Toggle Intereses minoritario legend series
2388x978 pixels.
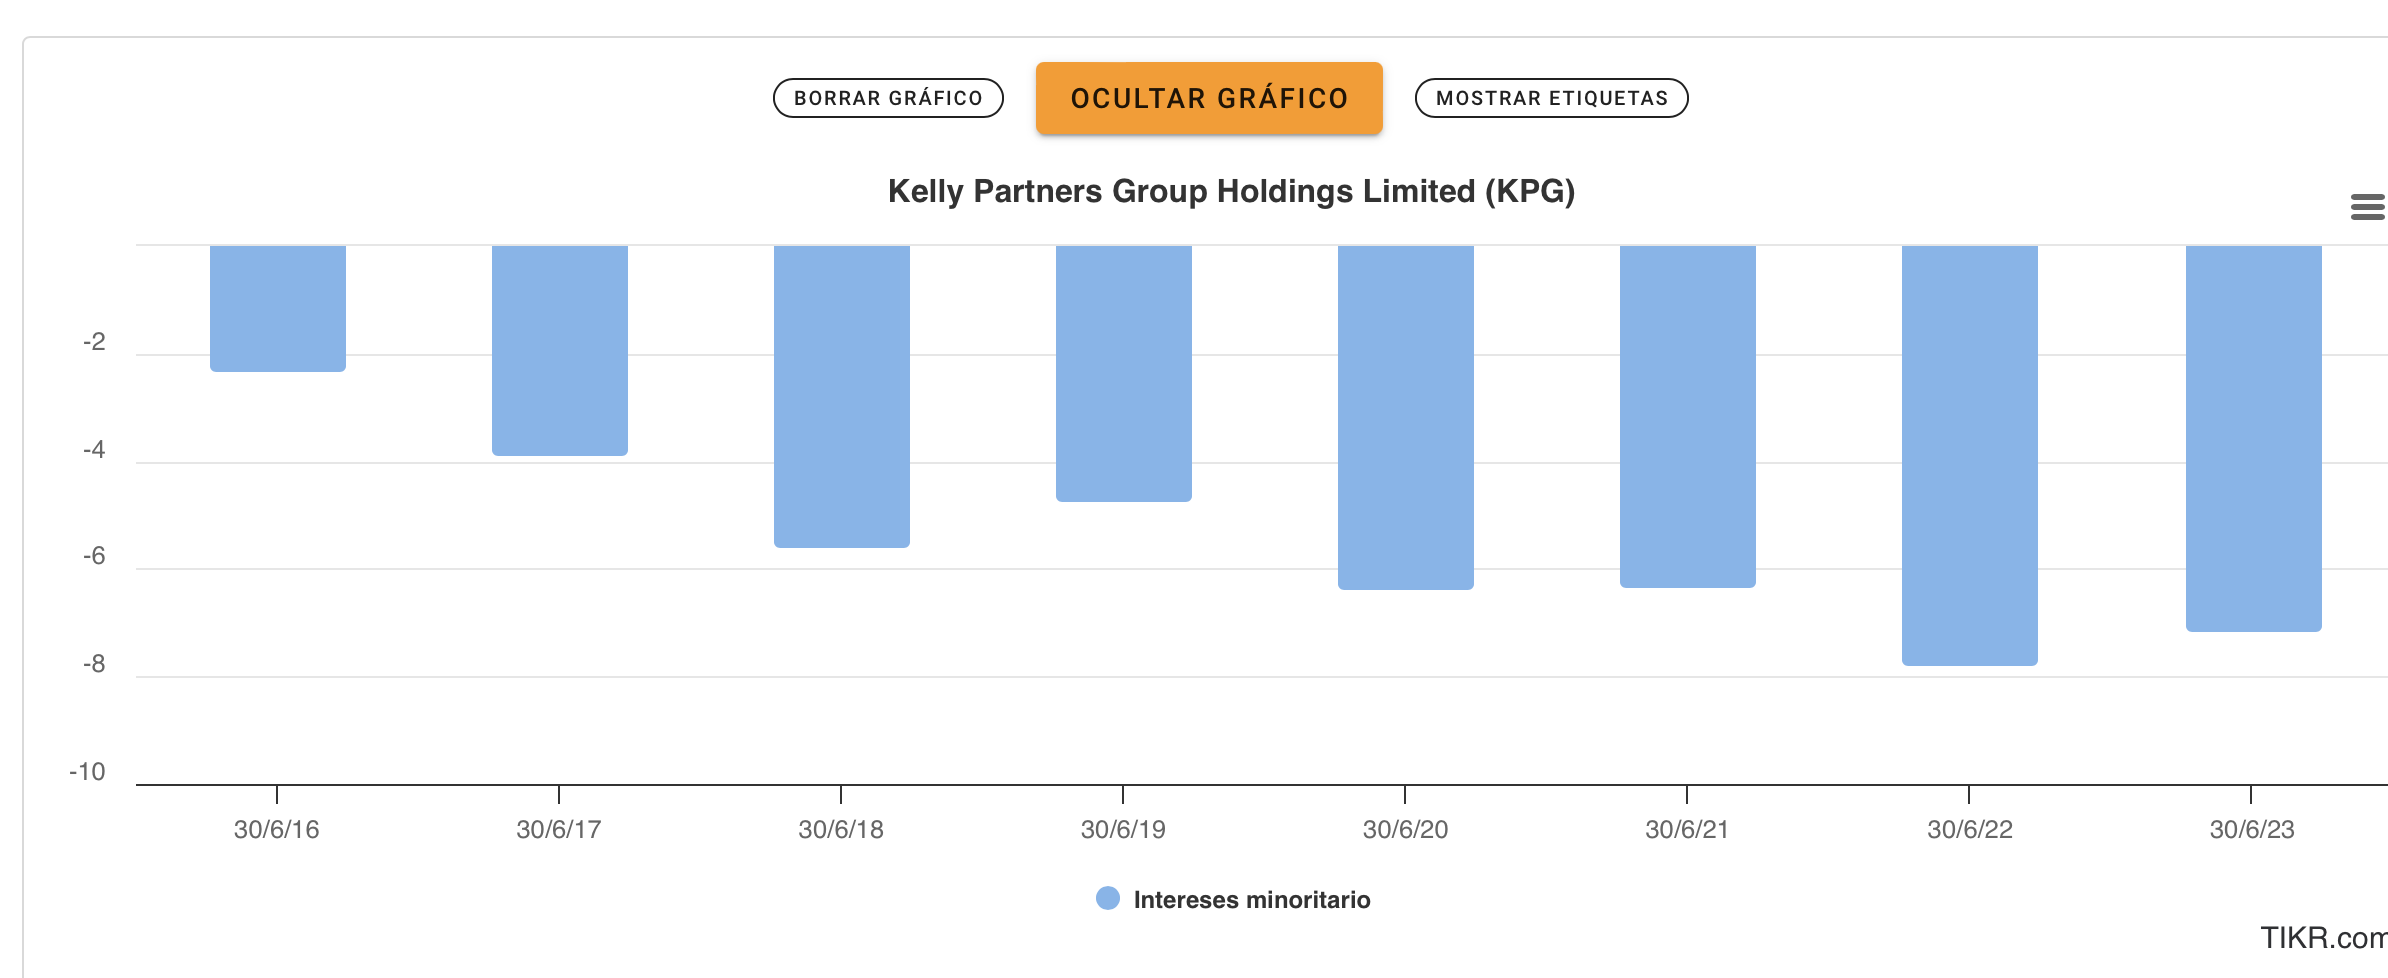(x=1251, y=900)
